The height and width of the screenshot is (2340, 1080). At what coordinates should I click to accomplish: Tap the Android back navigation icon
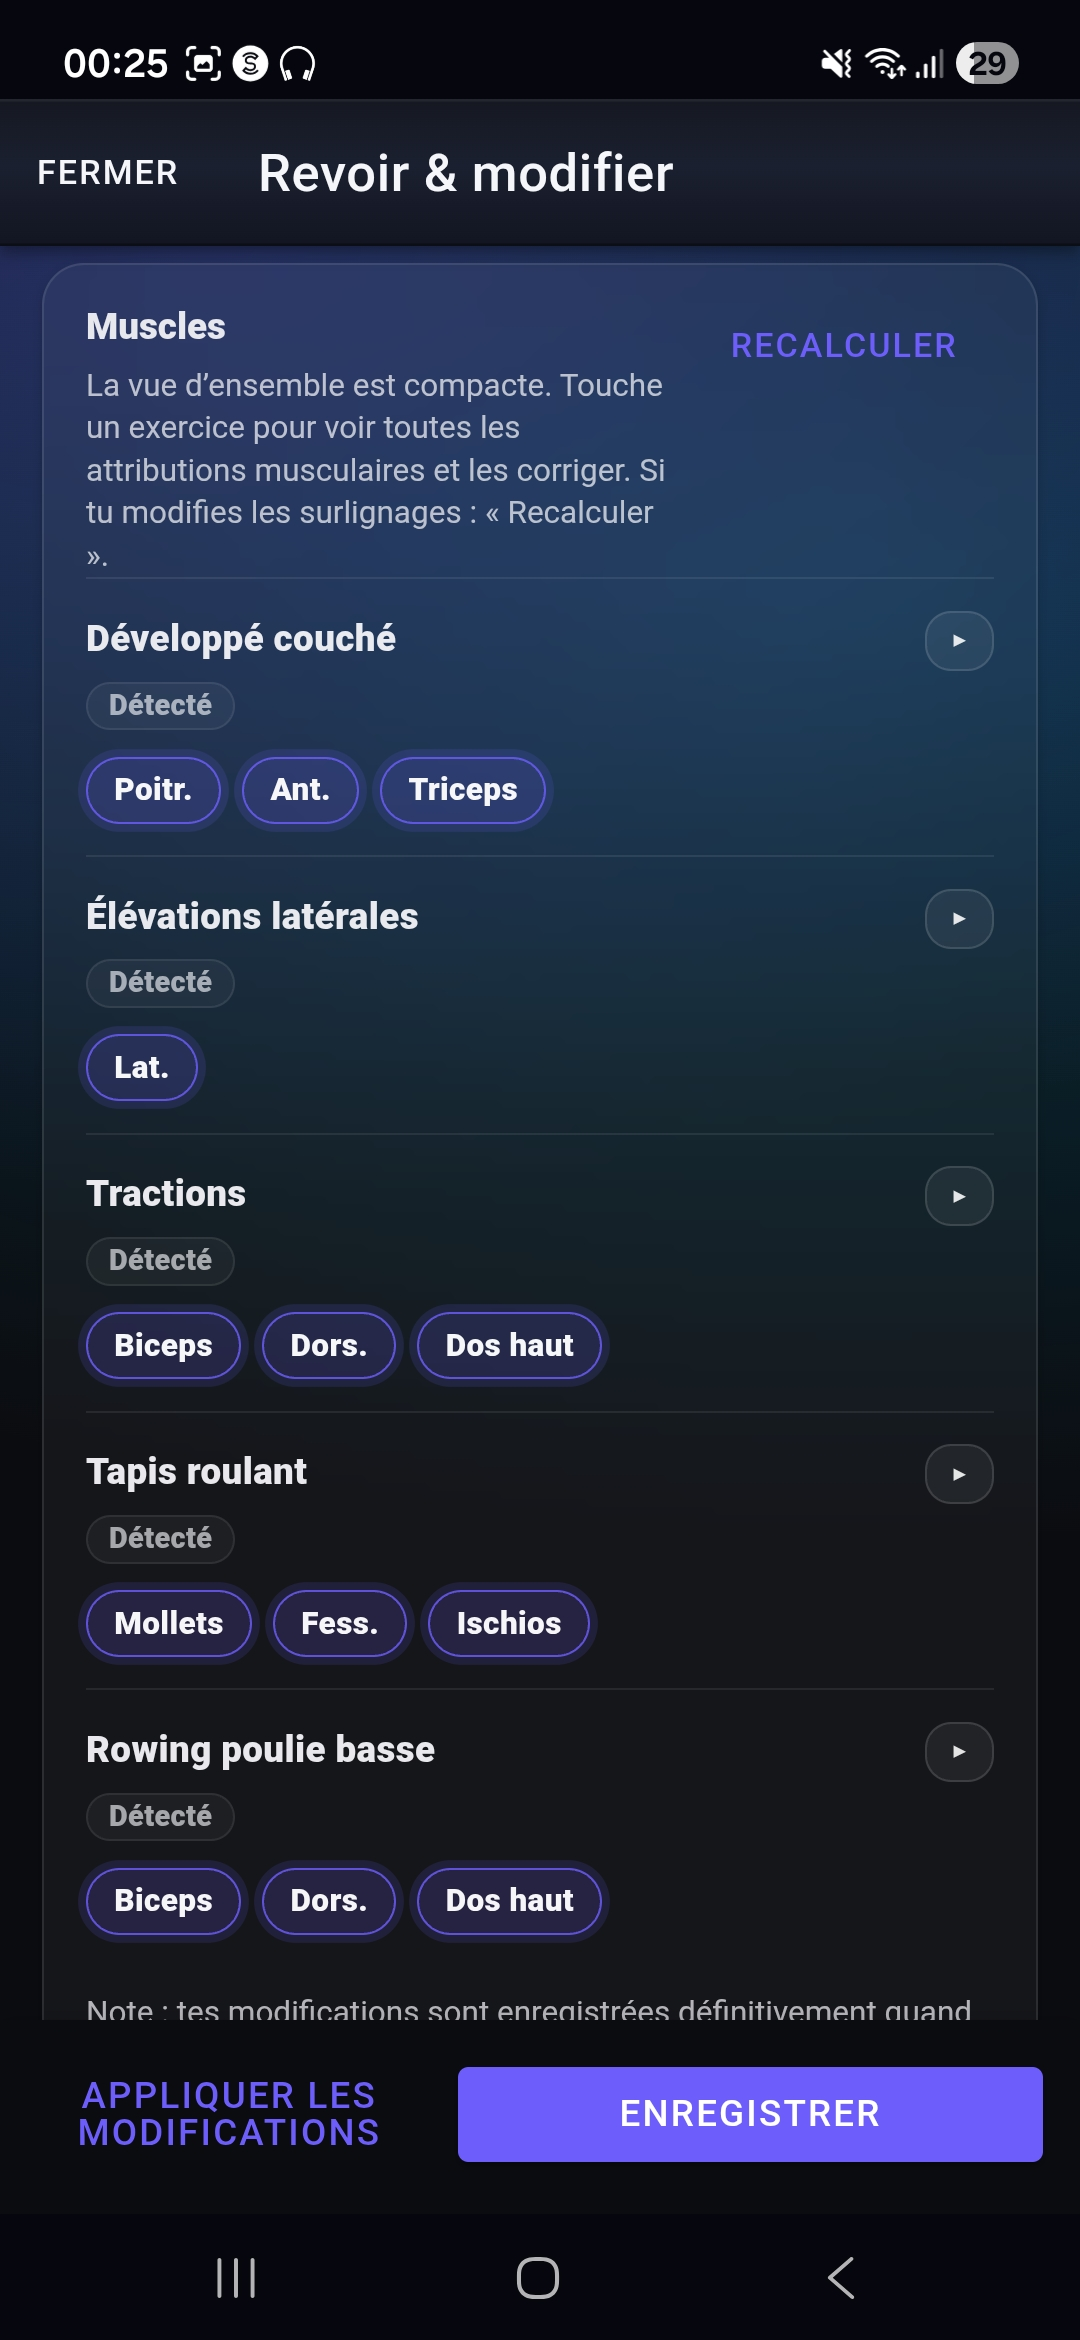point(841,2278)
